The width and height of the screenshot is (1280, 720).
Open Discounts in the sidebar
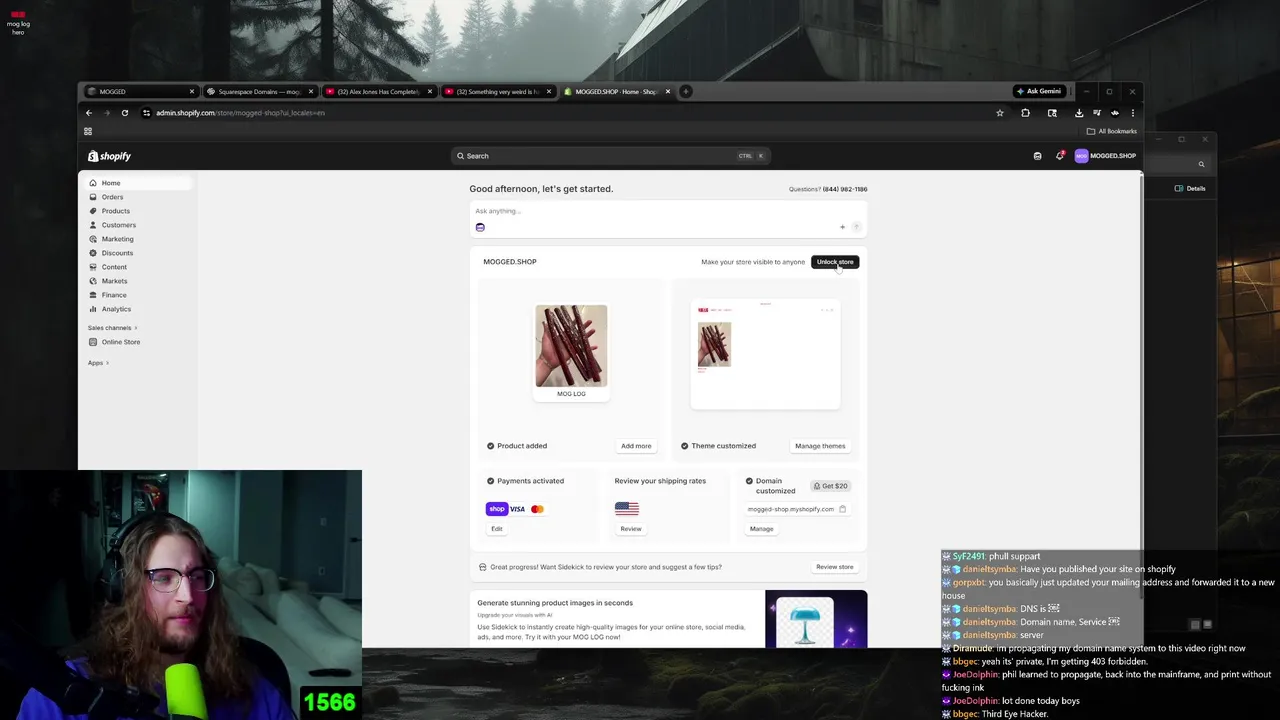pyautogui.click(x=117, y=253)
